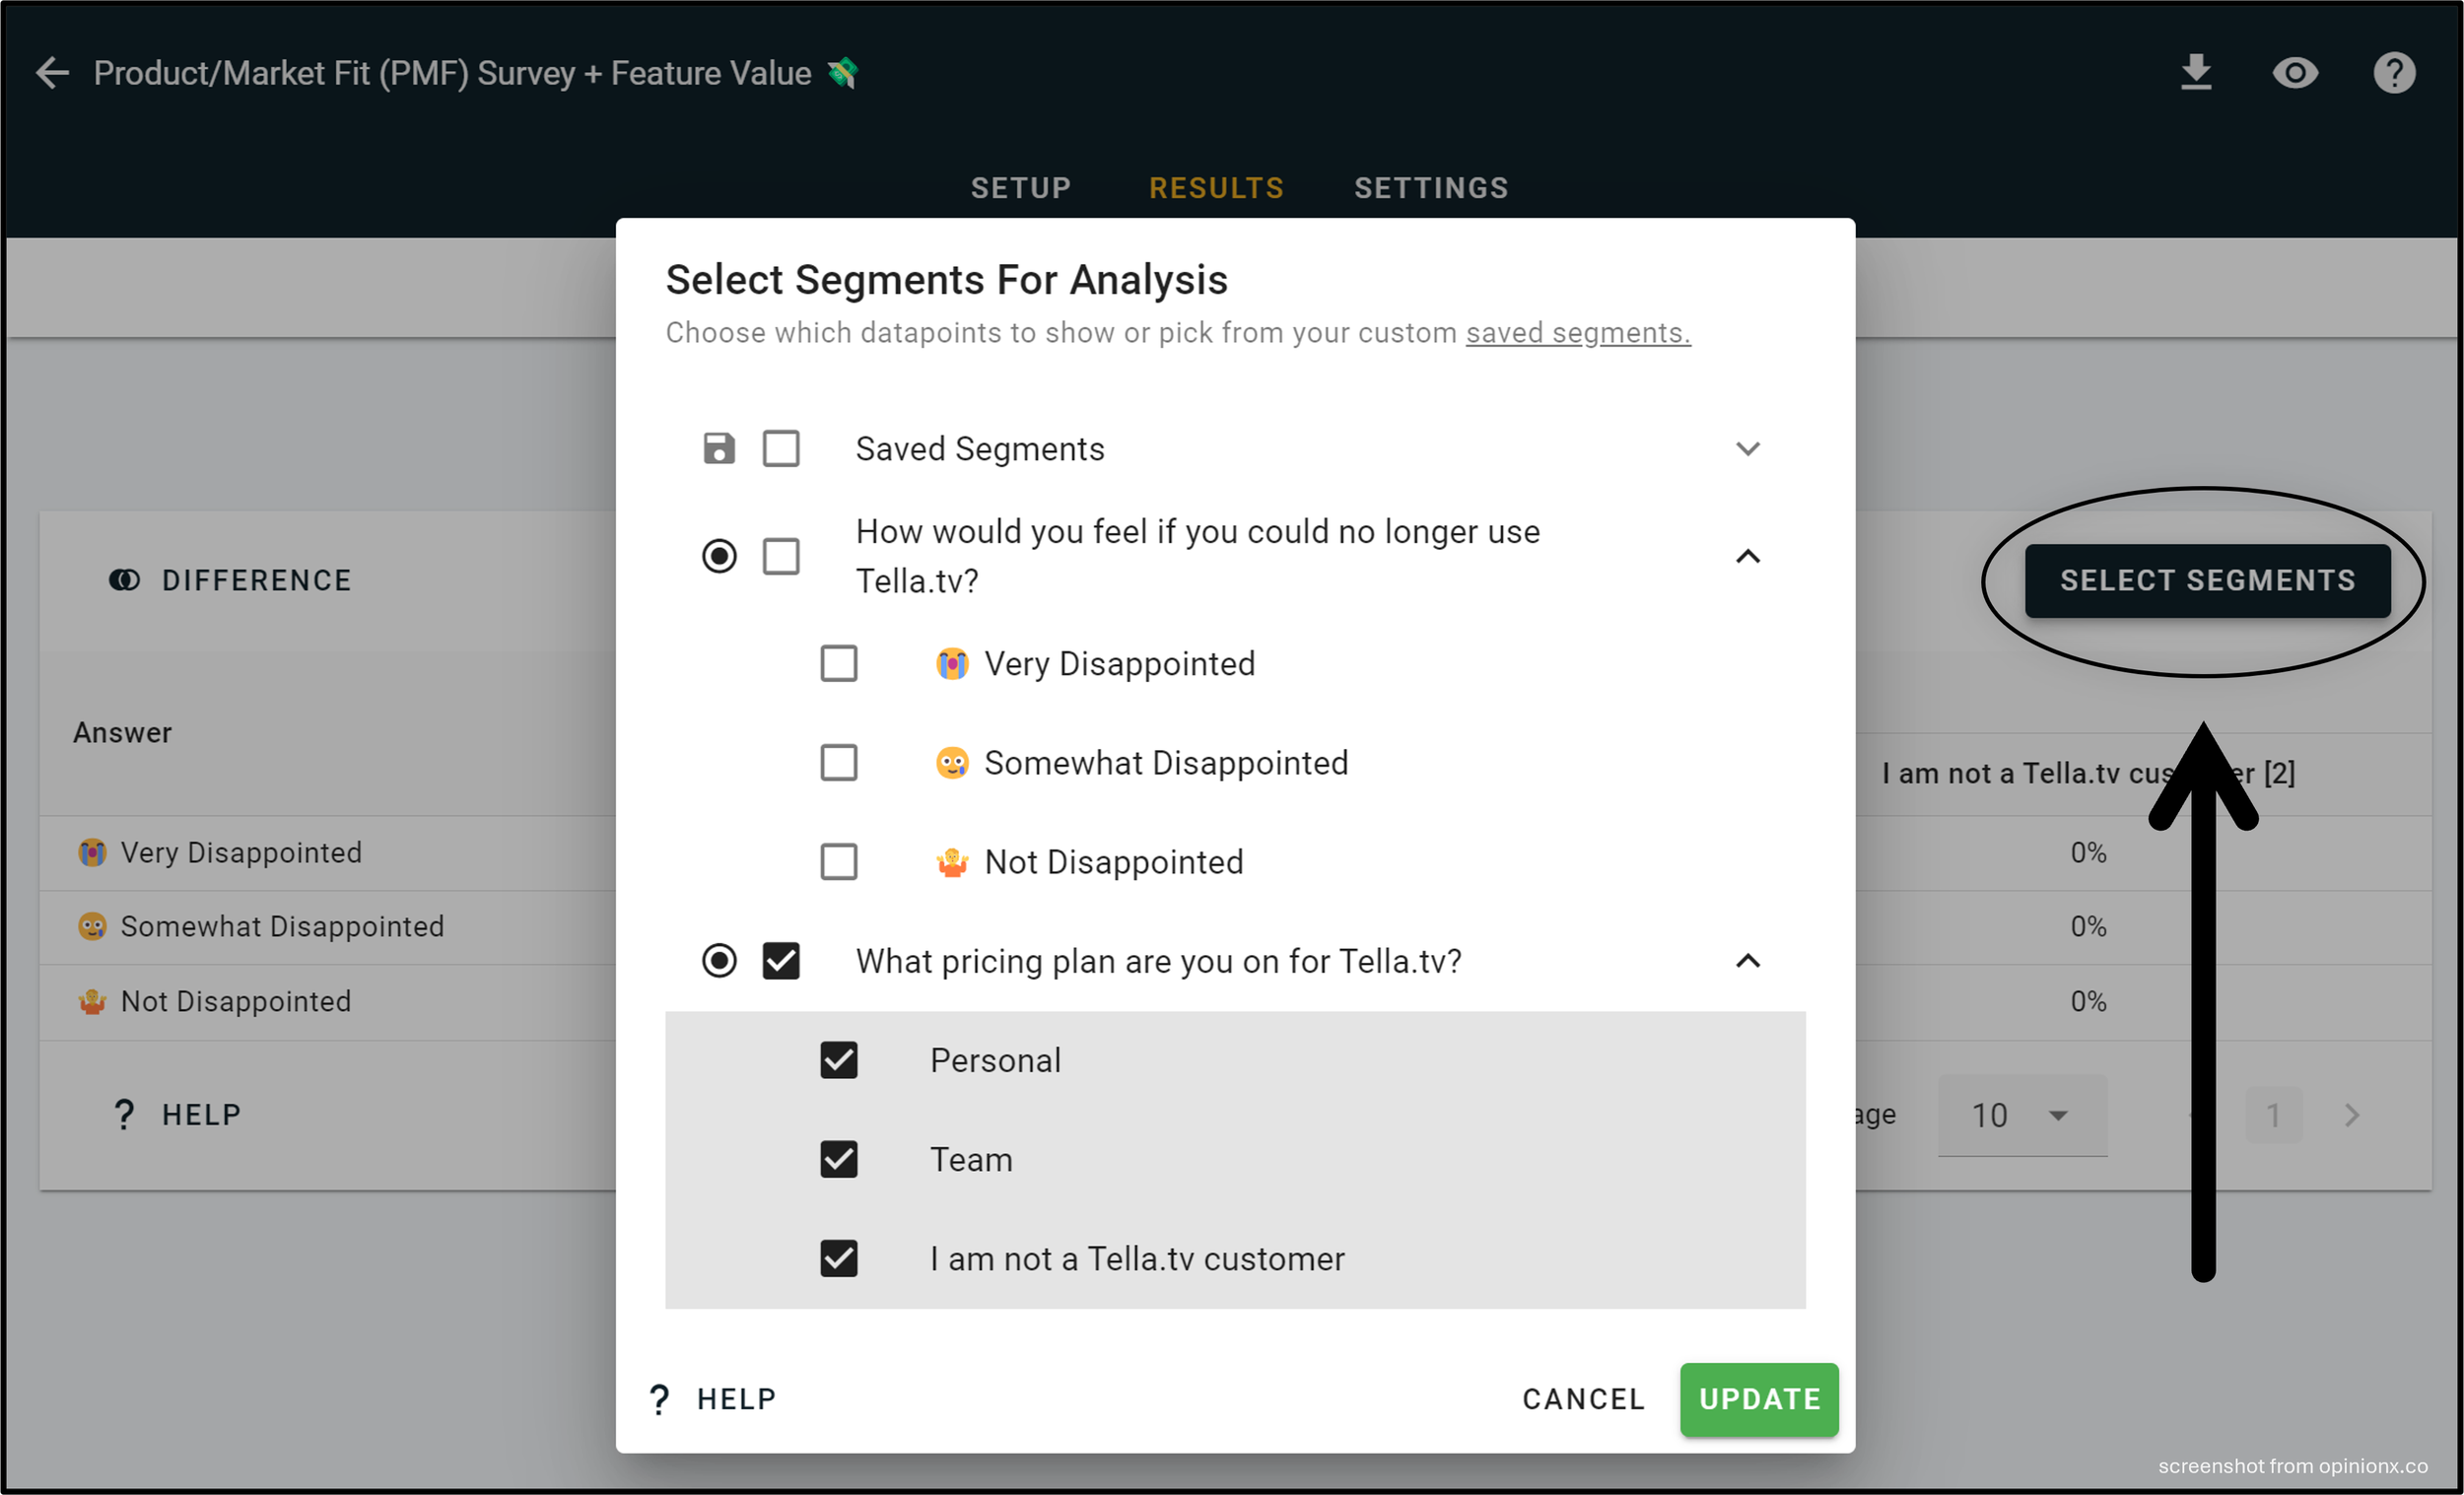
Task: Click the dialog's Help question mark
Action: point(659,1400)
